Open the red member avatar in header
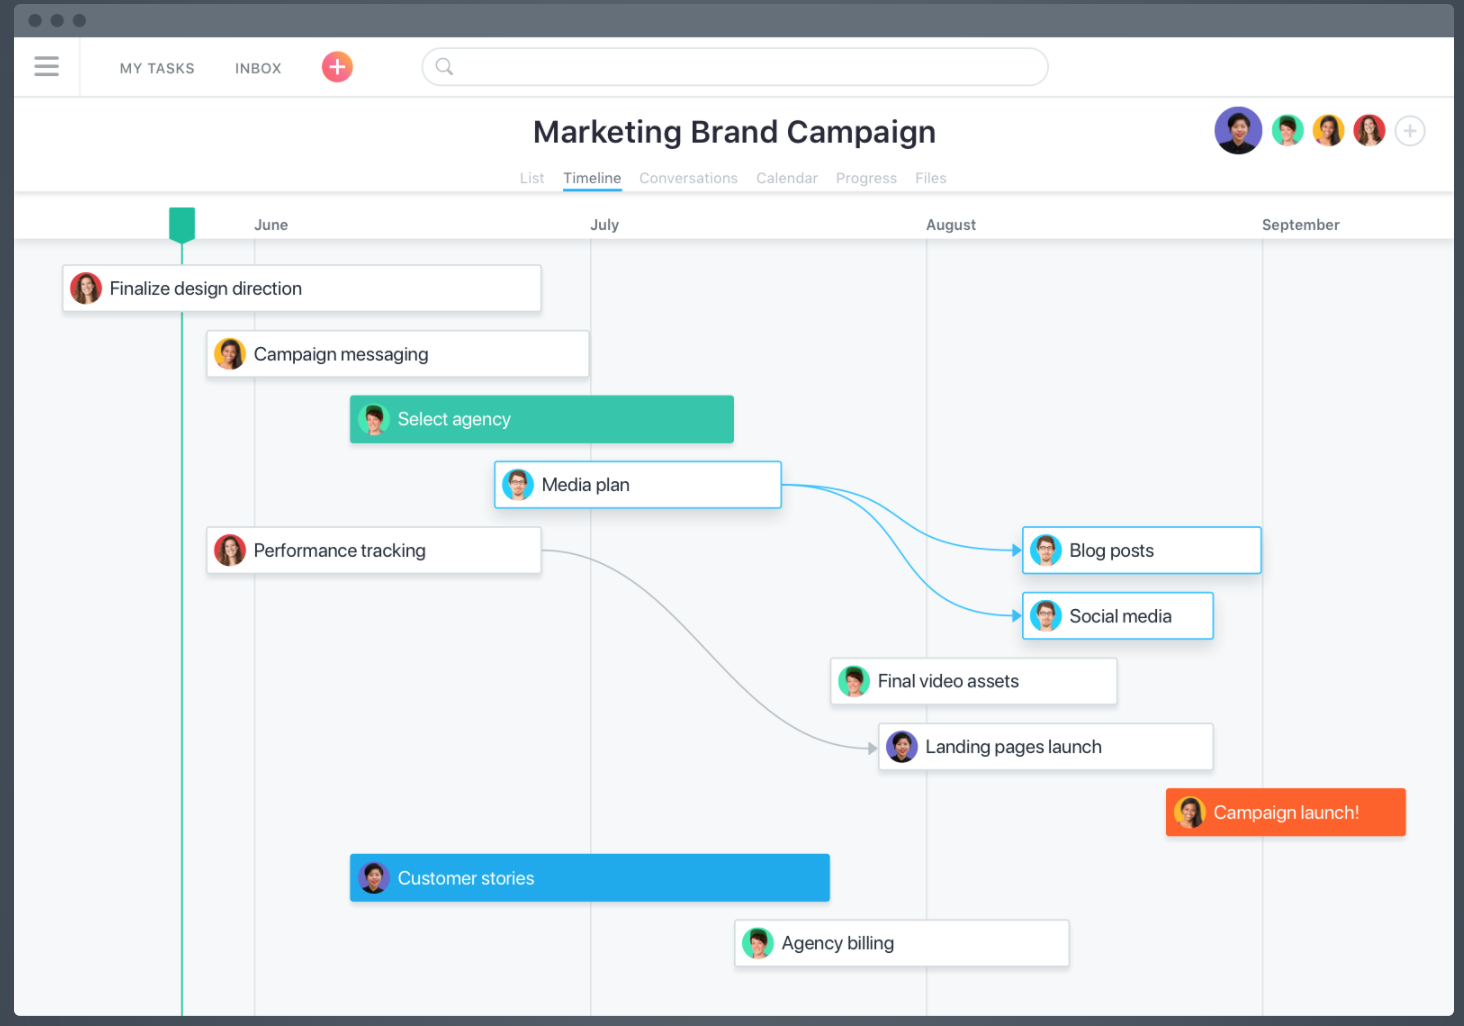 click(1370, 131)
